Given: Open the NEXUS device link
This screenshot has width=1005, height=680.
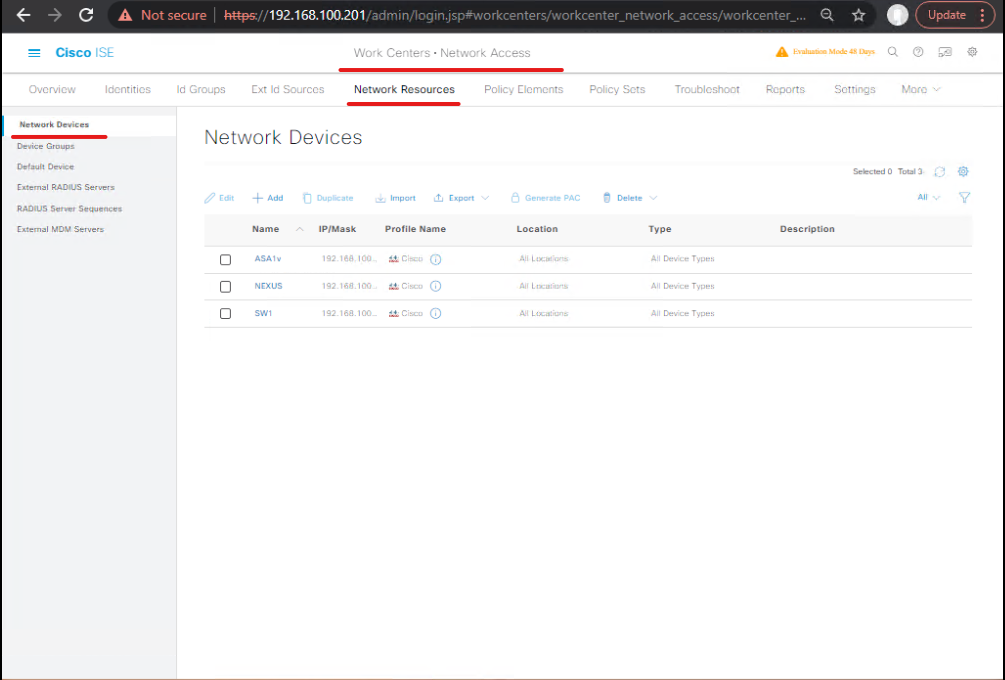Looking at the screenshot, I should (269, 286).
